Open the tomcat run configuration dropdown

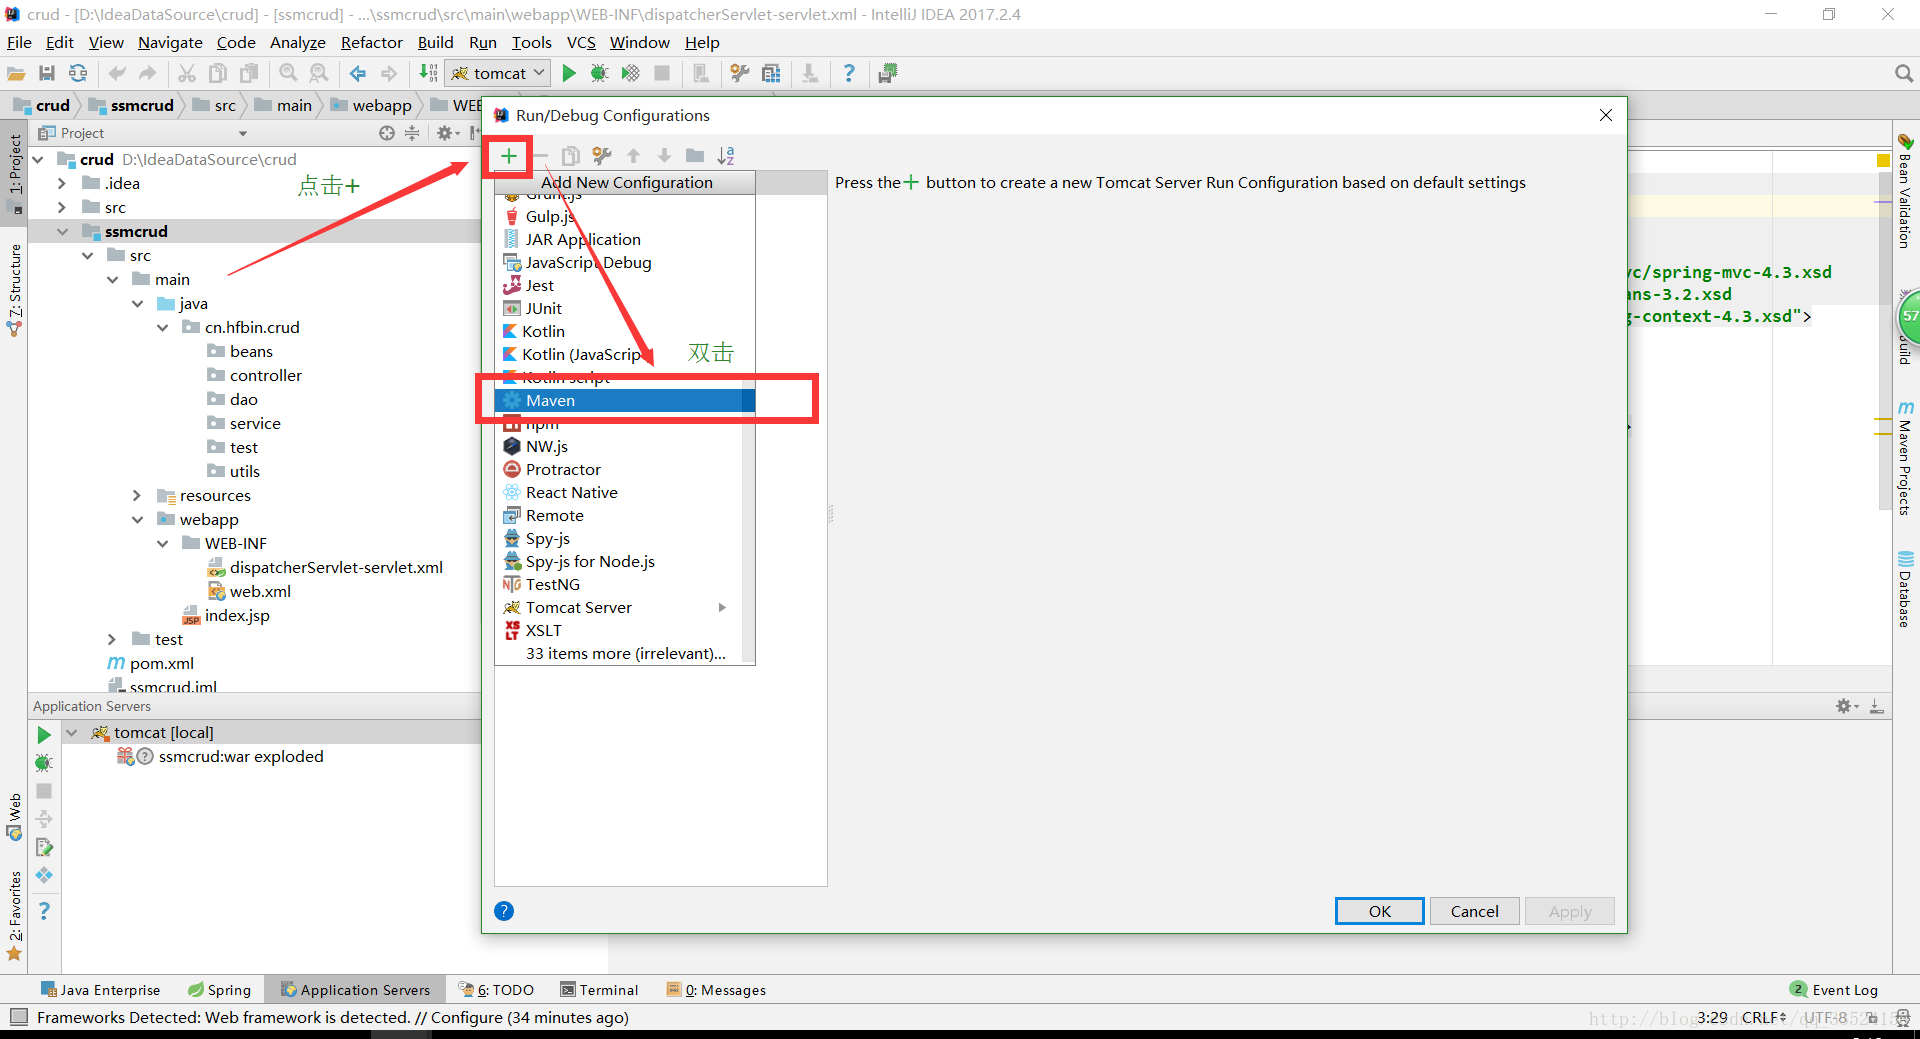(x=498, y=73)
